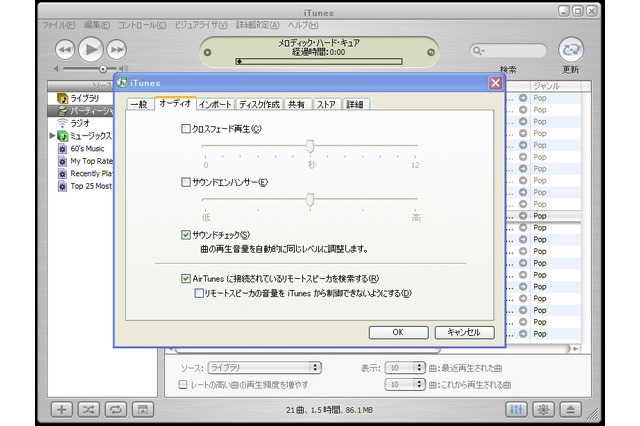Click the OK button

pyautogui.click(x=397, y=332)
